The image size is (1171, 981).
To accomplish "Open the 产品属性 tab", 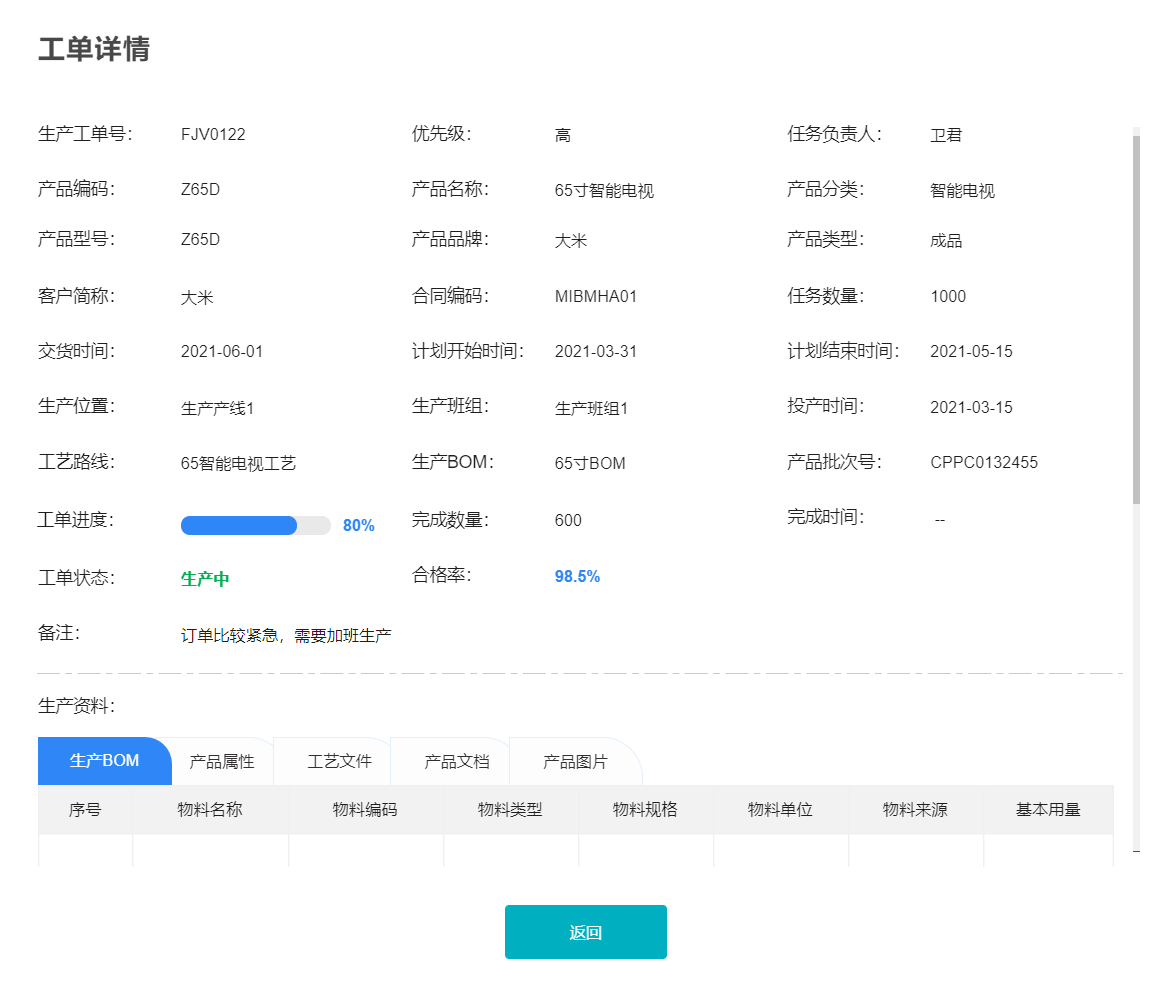I will tap(222, 761).
